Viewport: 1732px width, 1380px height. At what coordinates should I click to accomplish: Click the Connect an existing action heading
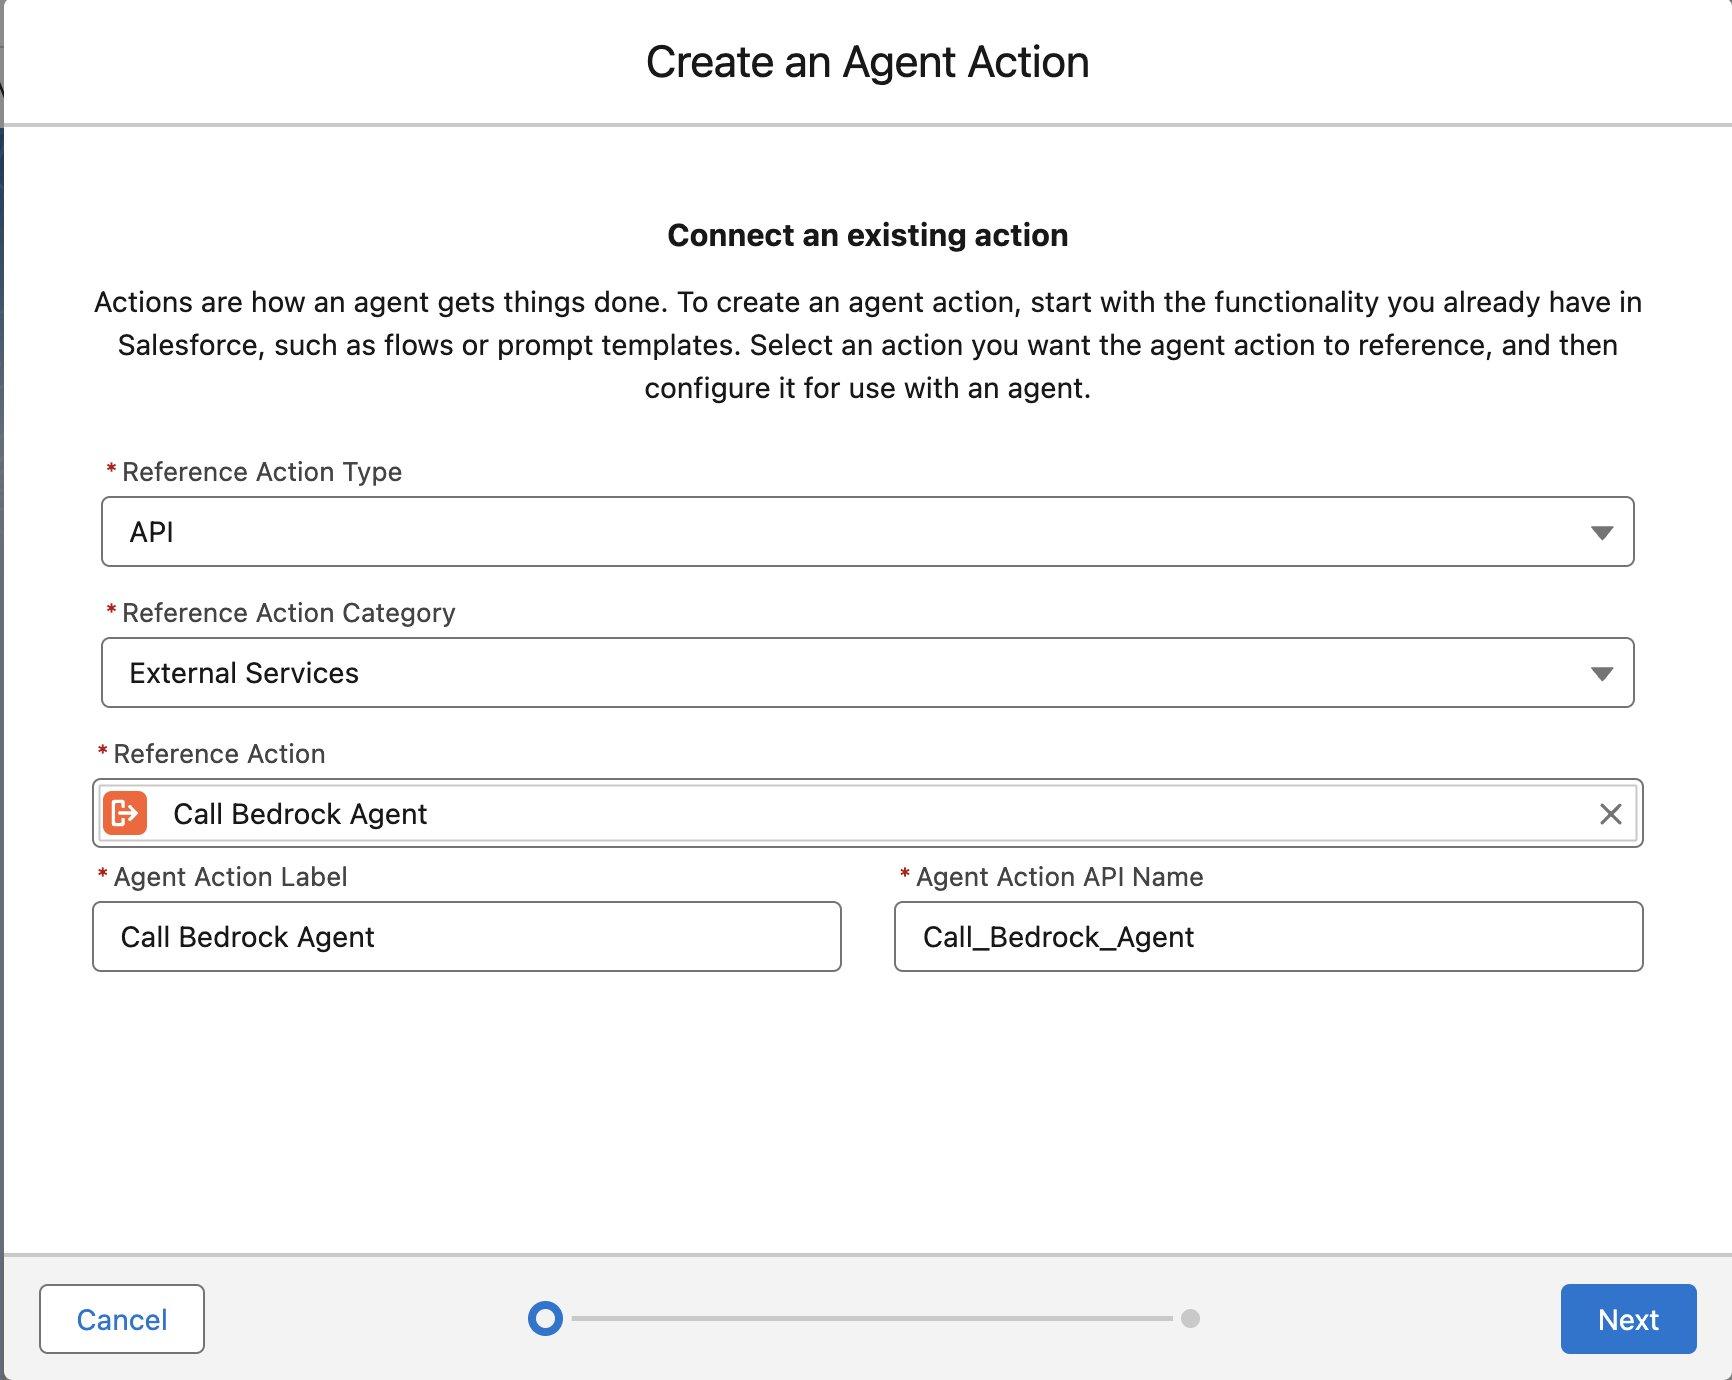click(x=868, y=235)
